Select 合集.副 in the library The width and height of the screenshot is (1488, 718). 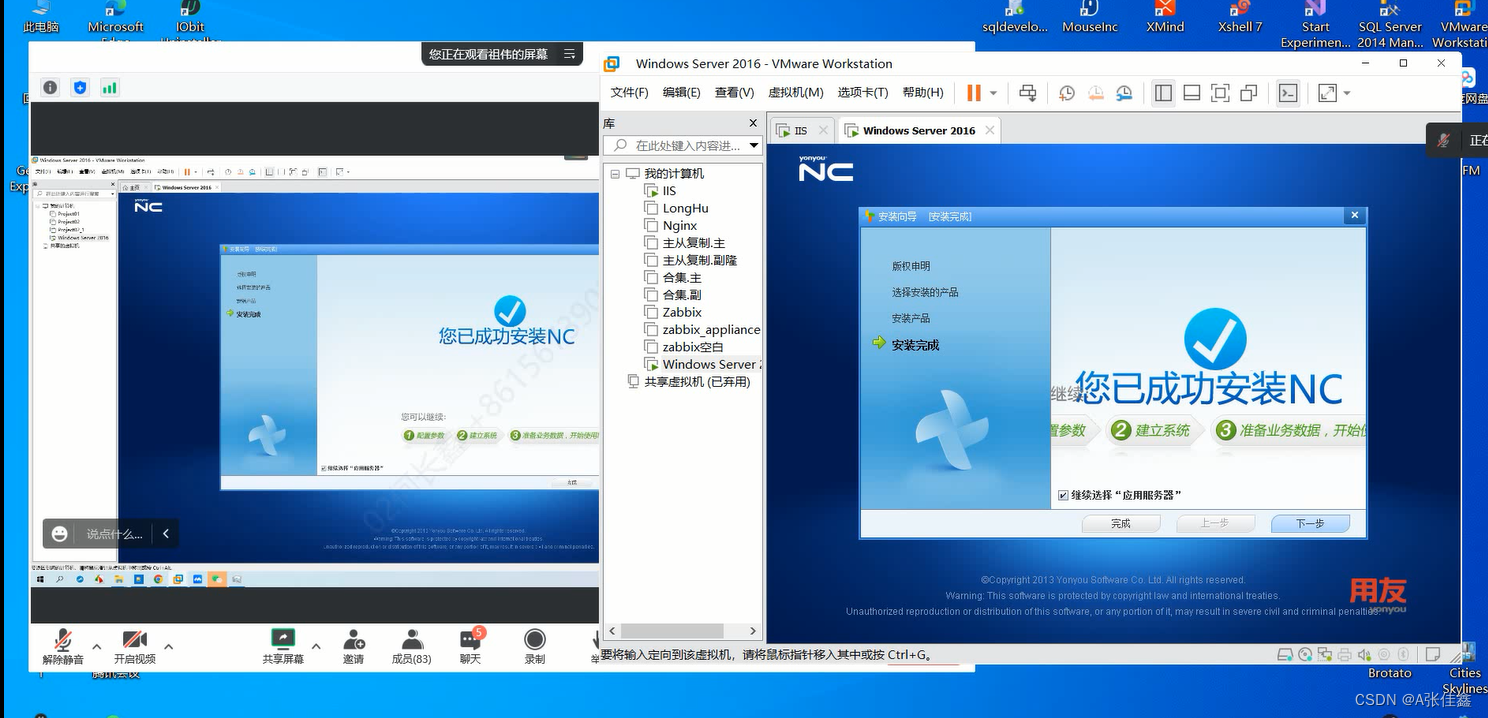point(682,295)
